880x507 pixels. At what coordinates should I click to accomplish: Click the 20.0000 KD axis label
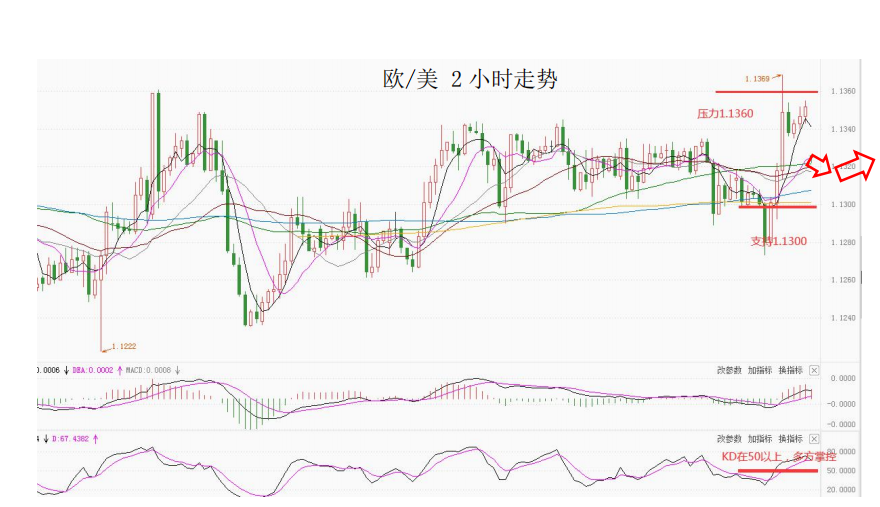(x=841, y=490)
